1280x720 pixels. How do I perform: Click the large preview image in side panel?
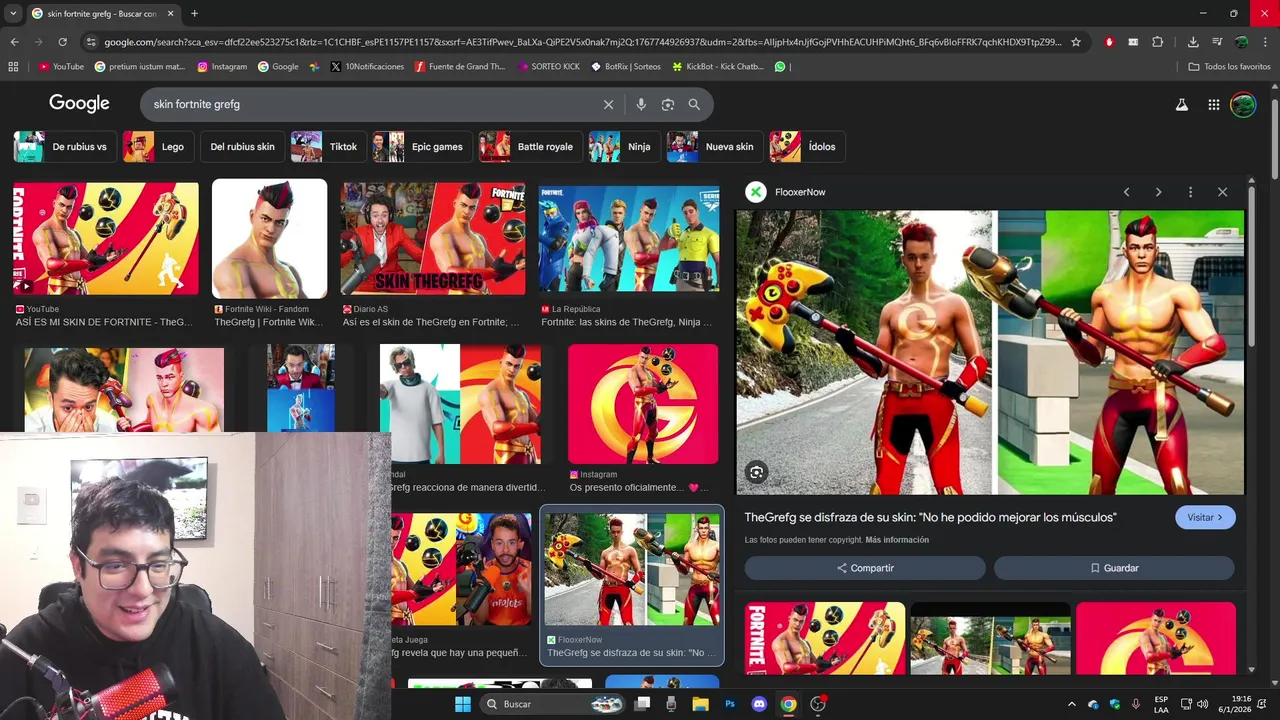(990, 352)
